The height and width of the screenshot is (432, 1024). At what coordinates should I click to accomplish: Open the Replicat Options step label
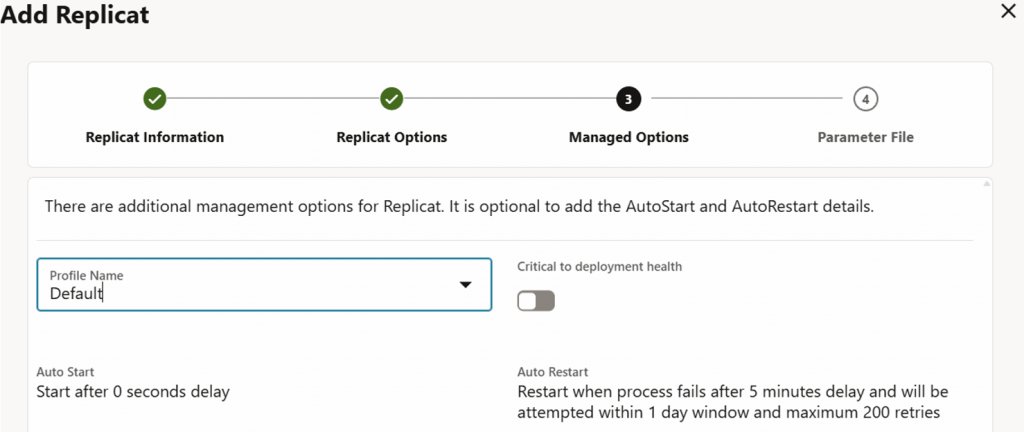[x=392, y=137]
